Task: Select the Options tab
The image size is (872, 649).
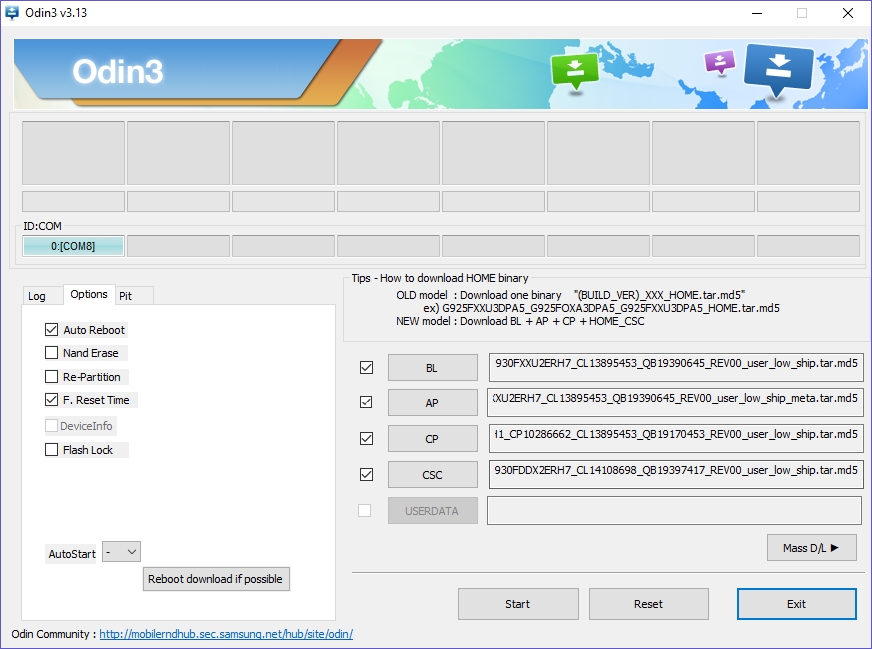Action: [x=89, y=294]
